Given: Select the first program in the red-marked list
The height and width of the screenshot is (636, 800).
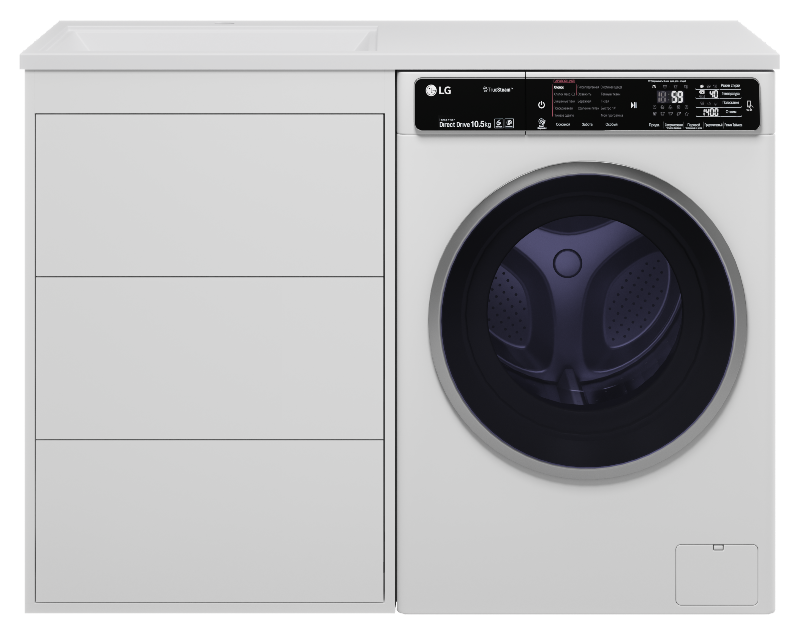Looking at the screenshot, I should [x=562, y=88].
